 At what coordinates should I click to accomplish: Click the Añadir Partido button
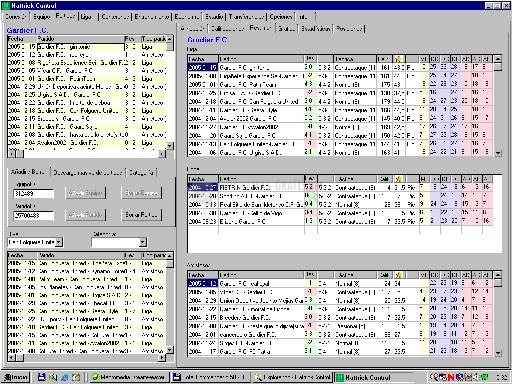[85, 215]
